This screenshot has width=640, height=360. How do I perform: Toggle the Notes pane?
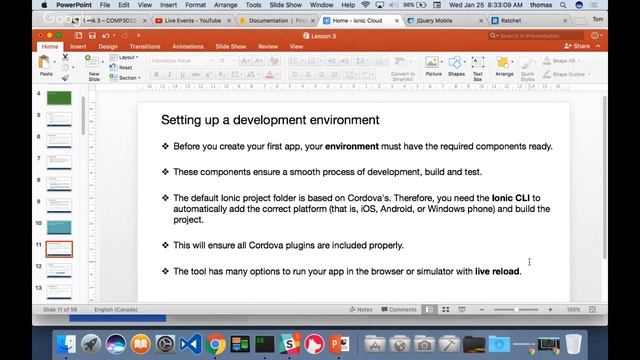361,309
